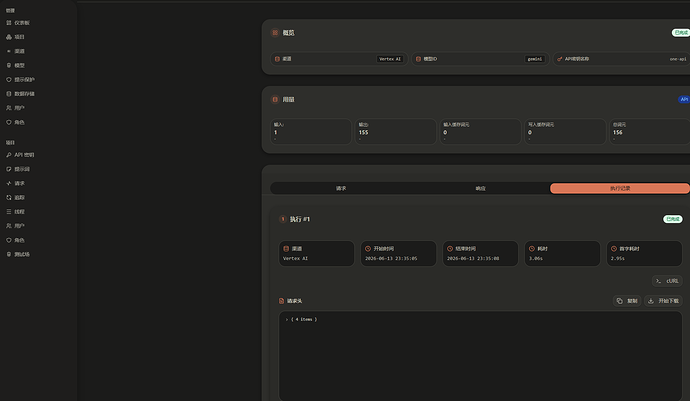
Task: Open 模型 models page in sidebar
Action: coord(15,65)
